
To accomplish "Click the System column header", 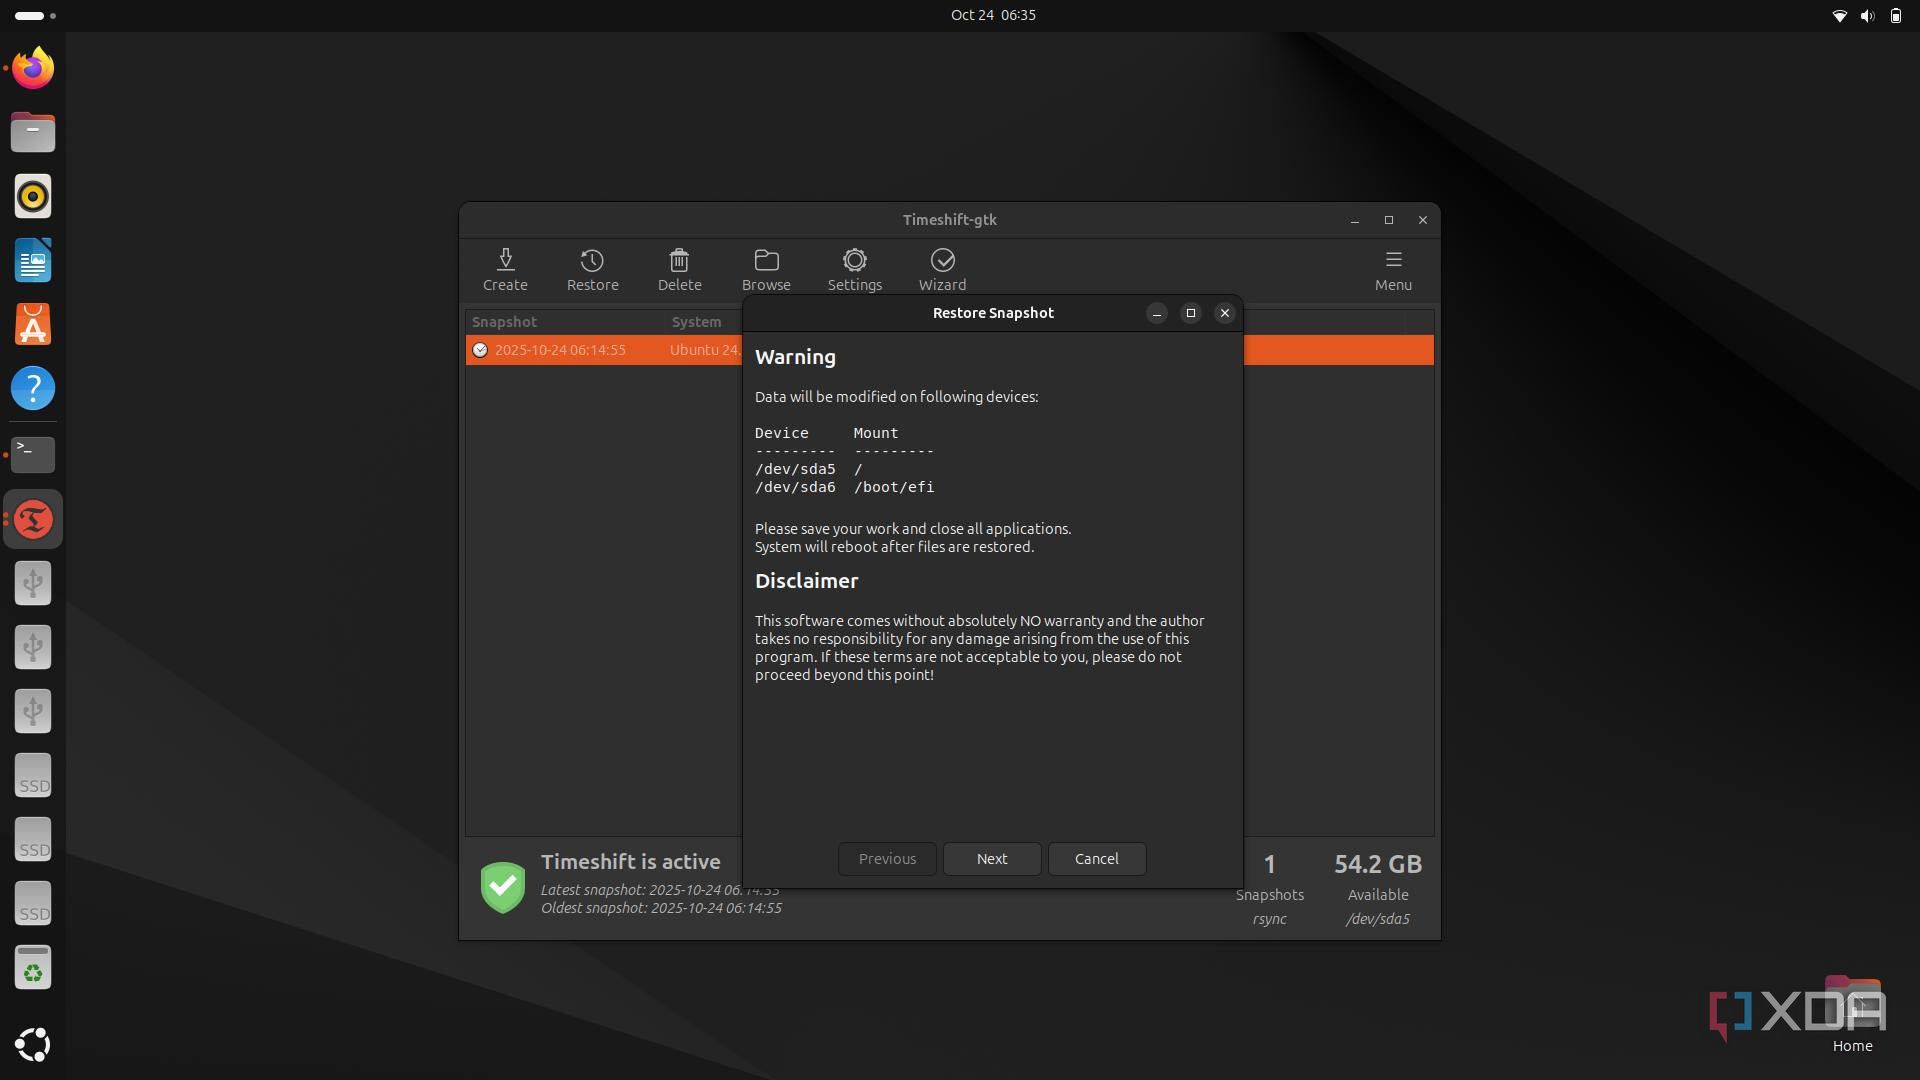I will pos(696,322).
